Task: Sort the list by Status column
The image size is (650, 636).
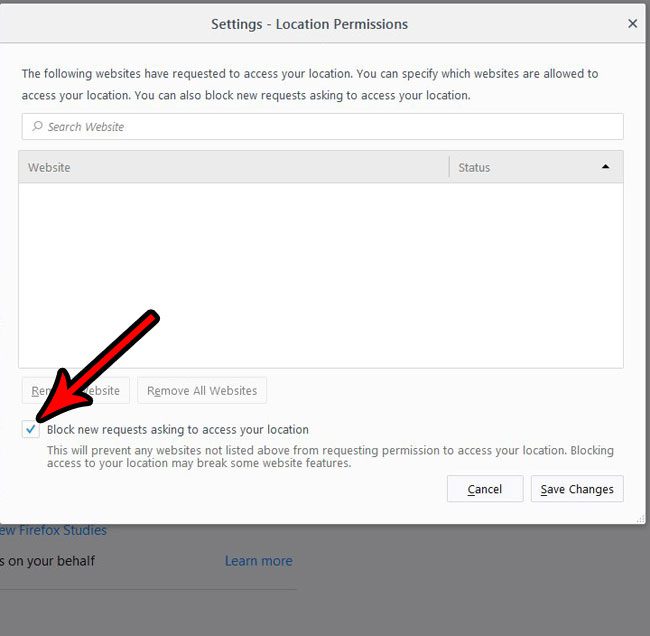Action: tap(520, 167)
